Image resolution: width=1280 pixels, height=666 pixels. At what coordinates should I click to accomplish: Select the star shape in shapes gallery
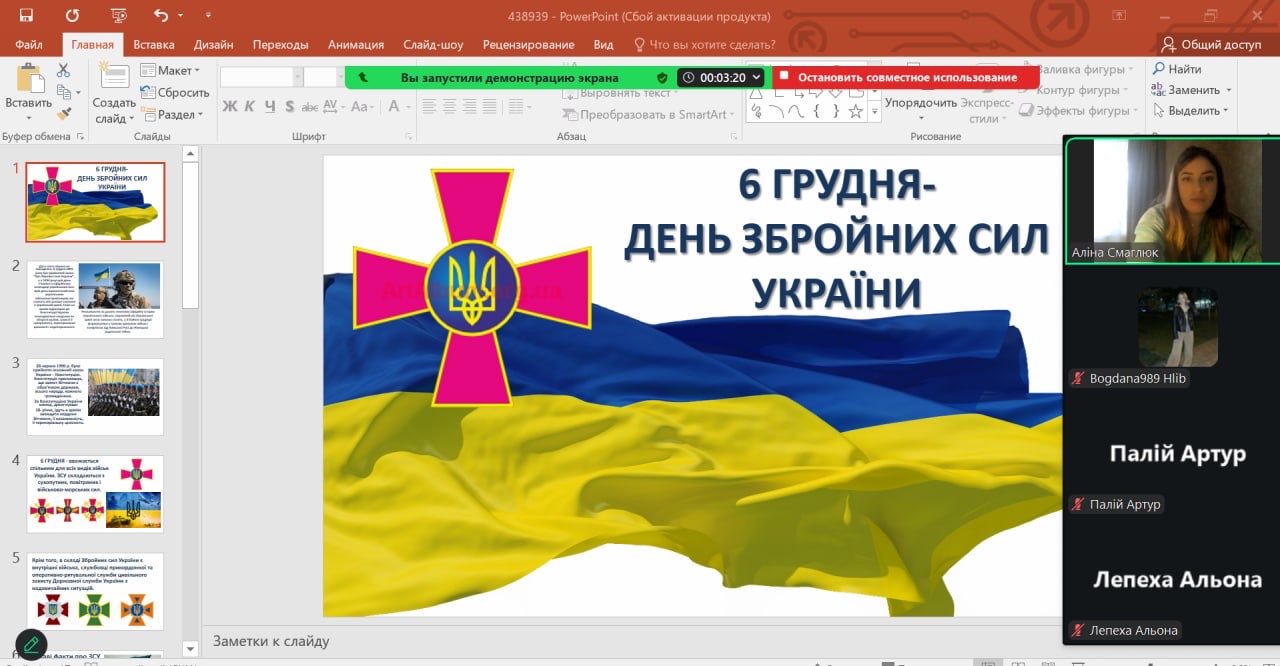coord(855,111)
